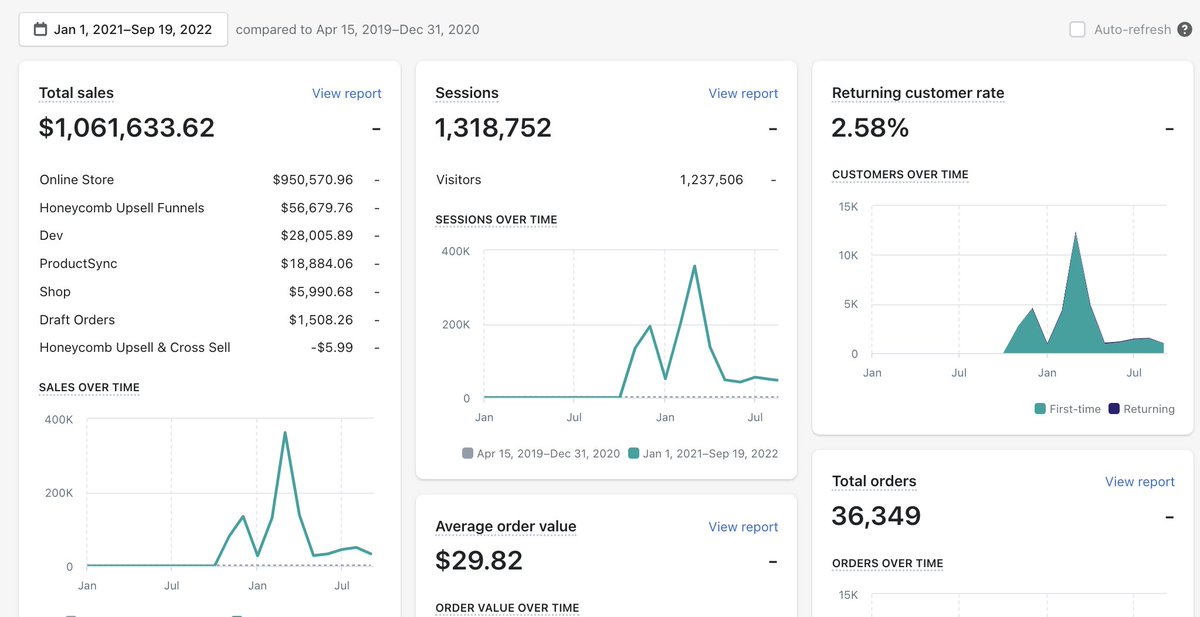This screenshot has height=617, width=1200.
Task: Click the SALES OVER TIME heading
Action: (89, 387)
